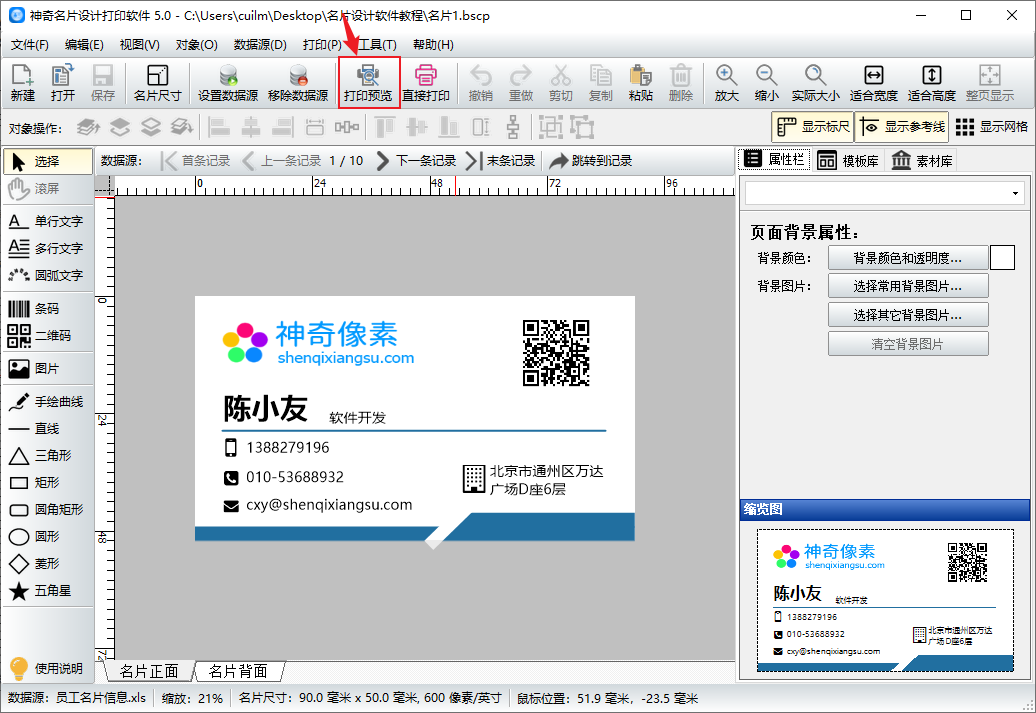Open the 打印预览 print preview tool
1036x713 pixels.
tap(369, 83)
